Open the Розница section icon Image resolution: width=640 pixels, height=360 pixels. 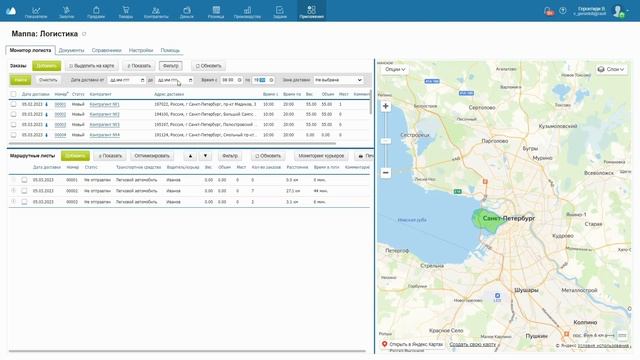coord(216,11)
